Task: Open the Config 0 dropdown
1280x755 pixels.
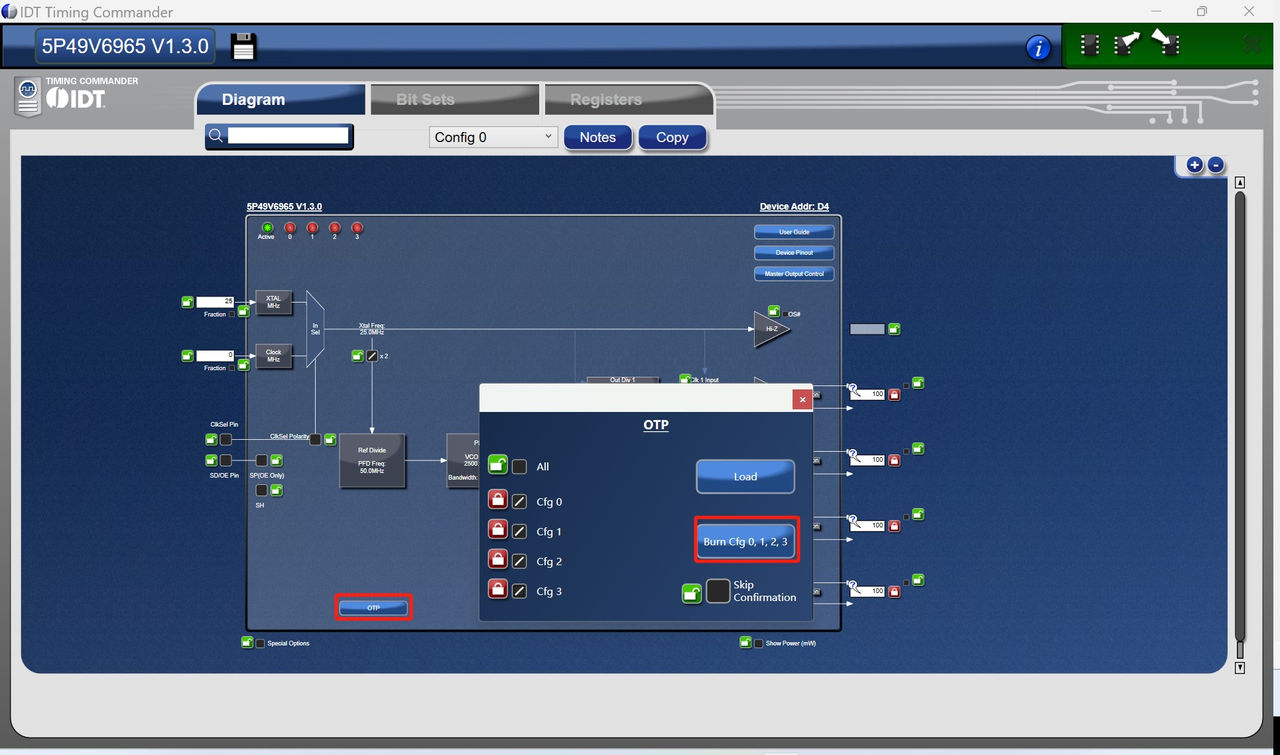Action: (493, 137)
